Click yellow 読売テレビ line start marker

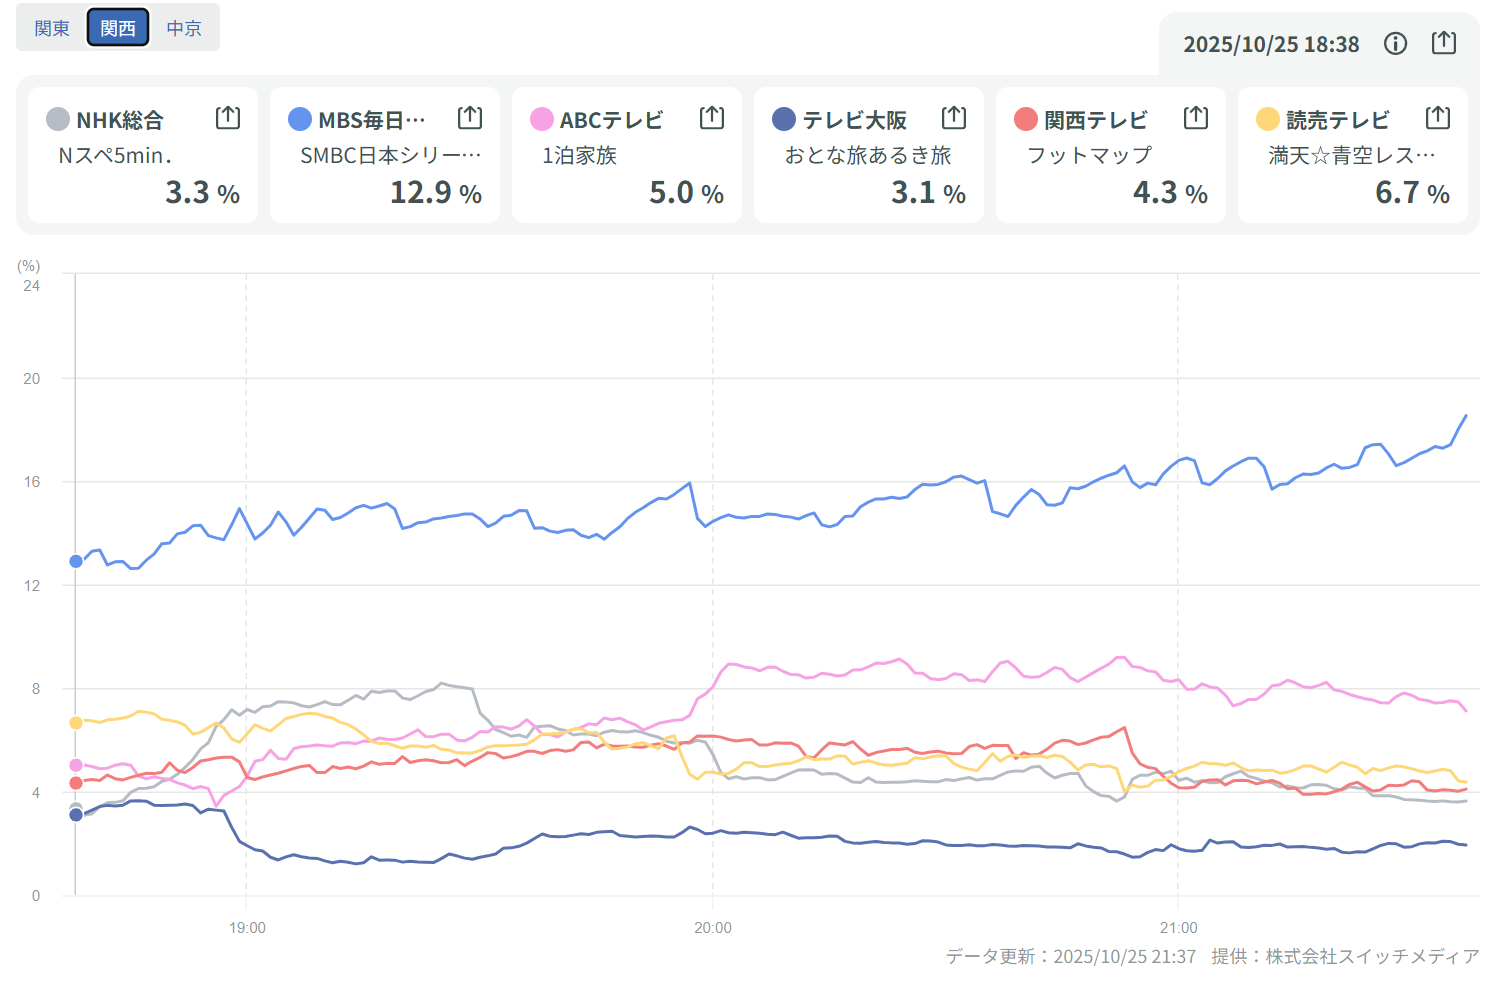76,722
